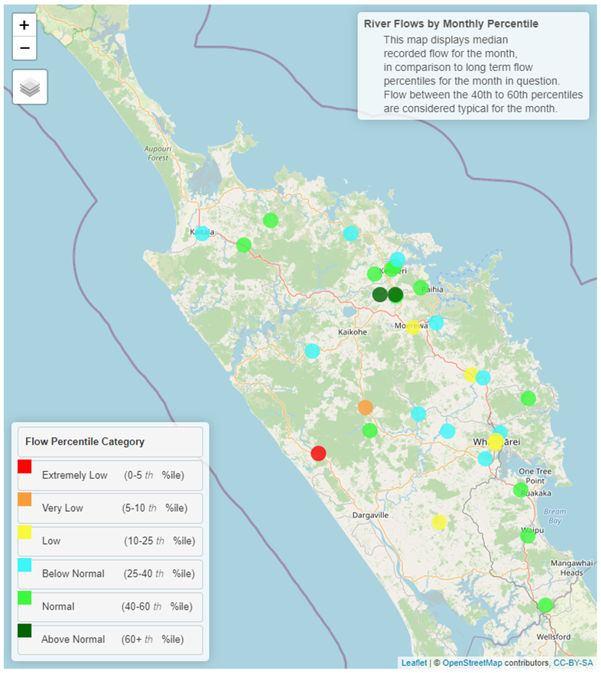The width and height of the screenshot is (601, 673).
Task: Click the Kaikohe town label
Action: 352,332
